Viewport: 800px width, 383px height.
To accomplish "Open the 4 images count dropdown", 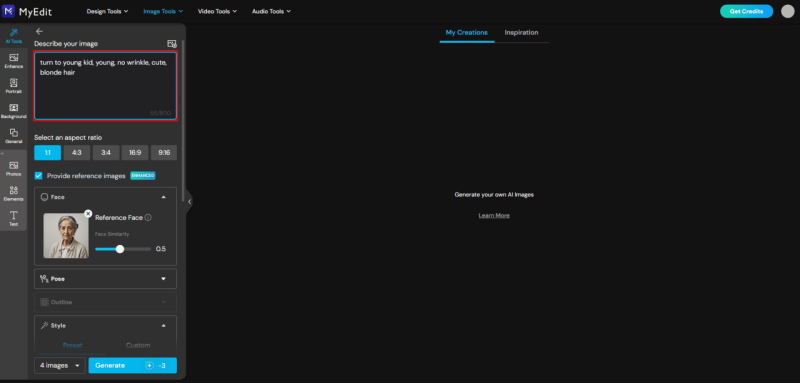I will 60,365.
